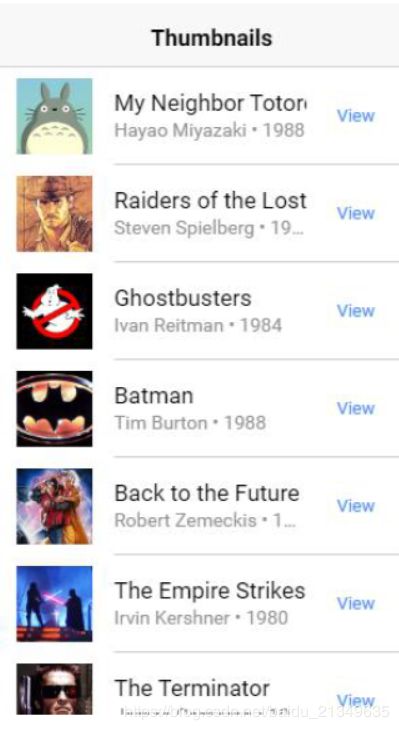Open The Terminator list item title
399x730 pixels.
coord(192,688)
